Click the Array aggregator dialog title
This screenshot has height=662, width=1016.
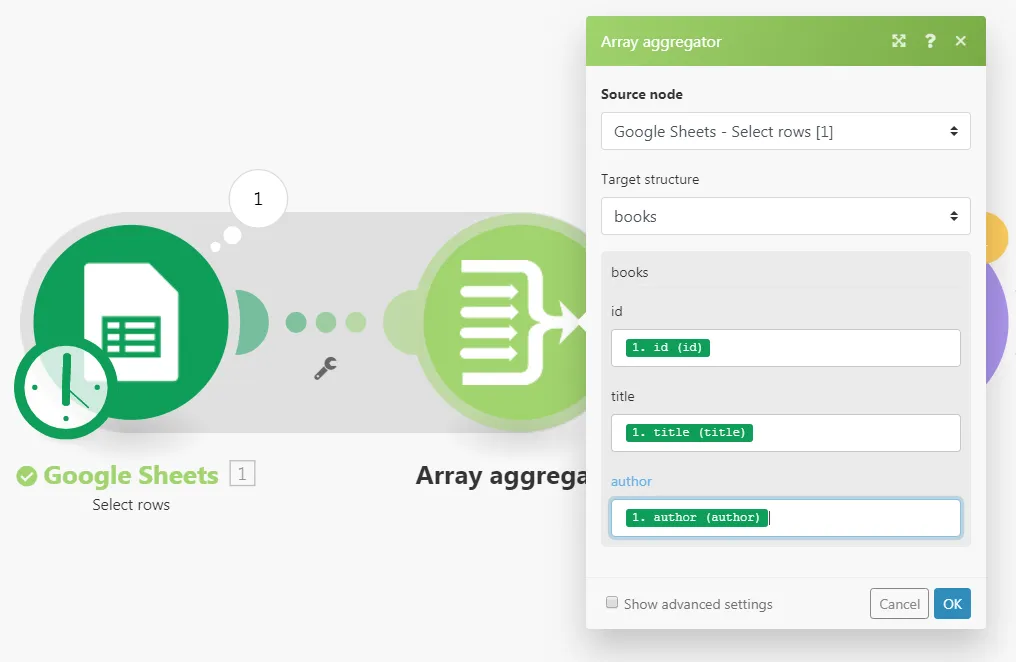point(661,42)
